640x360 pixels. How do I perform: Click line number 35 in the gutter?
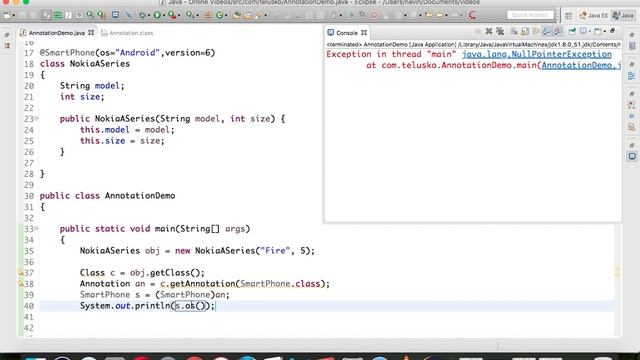[x=29, y=251]
